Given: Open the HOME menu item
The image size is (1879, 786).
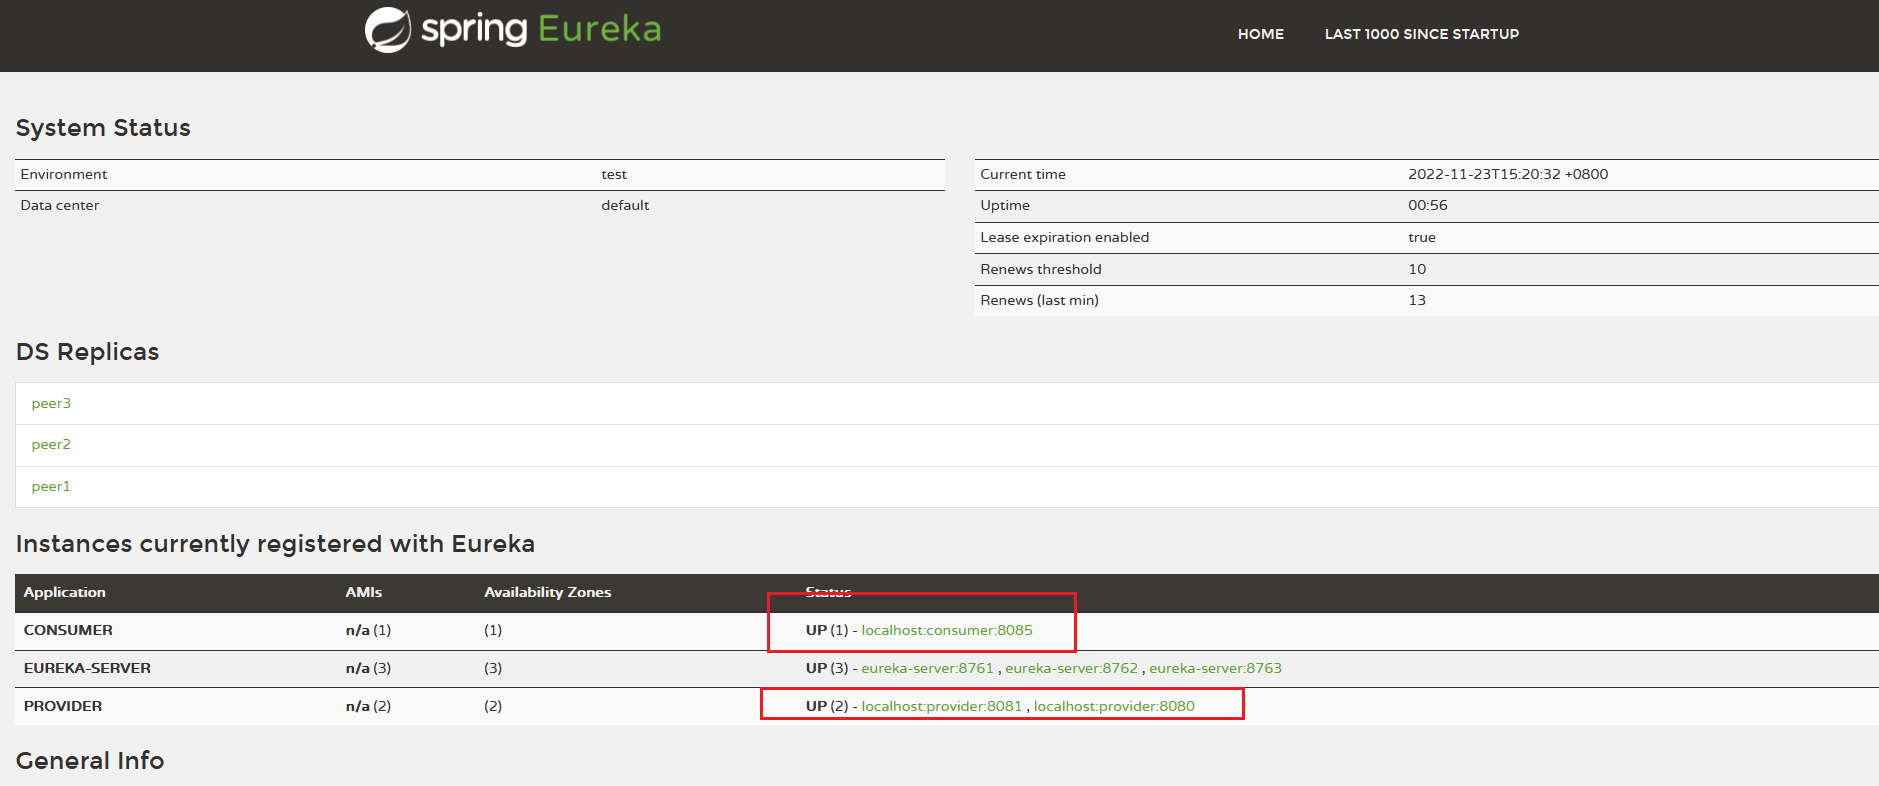Looking at the screenshot, I should [x=1260, y=34].
